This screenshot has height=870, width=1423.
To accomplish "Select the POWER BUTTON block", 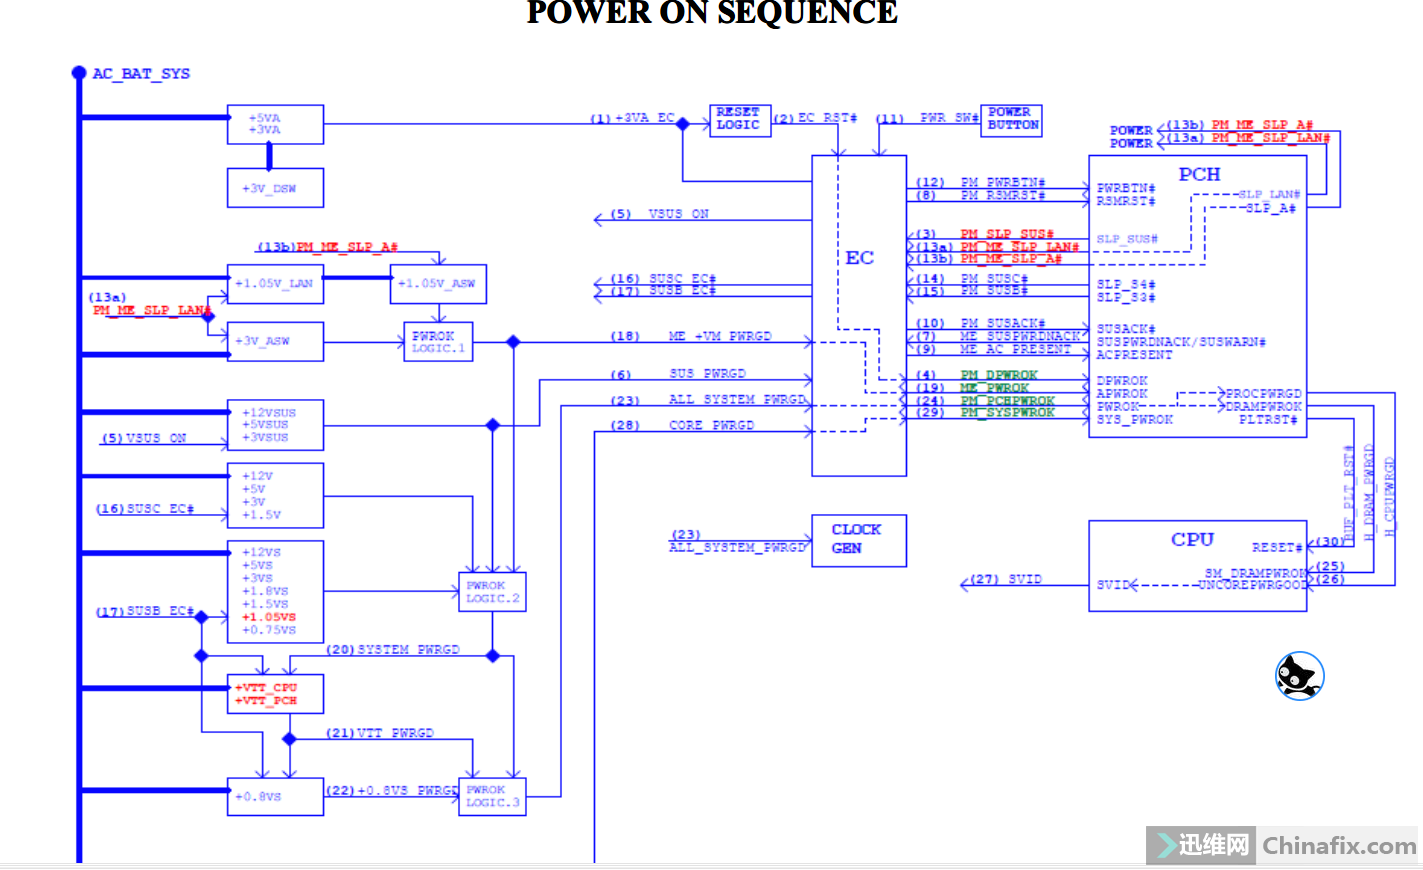I will (1012, 120).
